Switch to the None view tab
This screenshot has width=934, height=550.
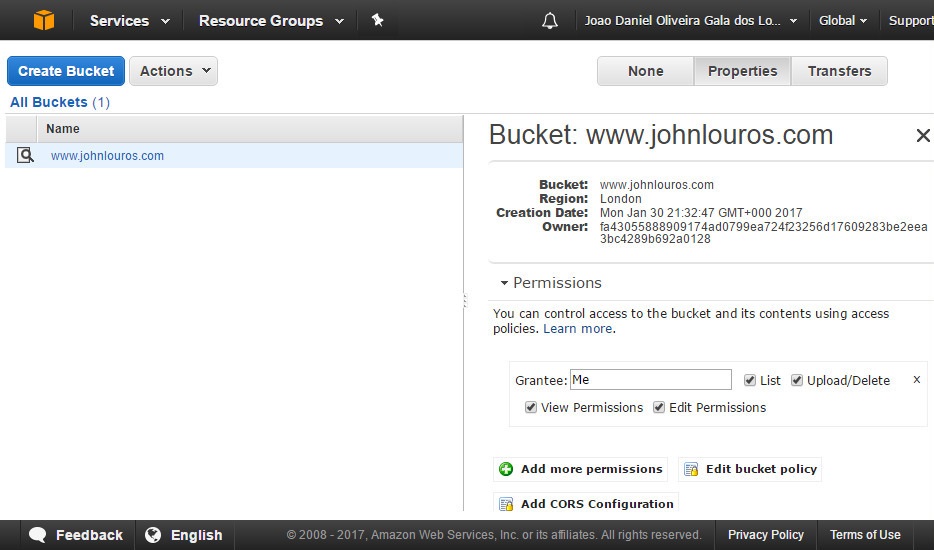point(646,71)
